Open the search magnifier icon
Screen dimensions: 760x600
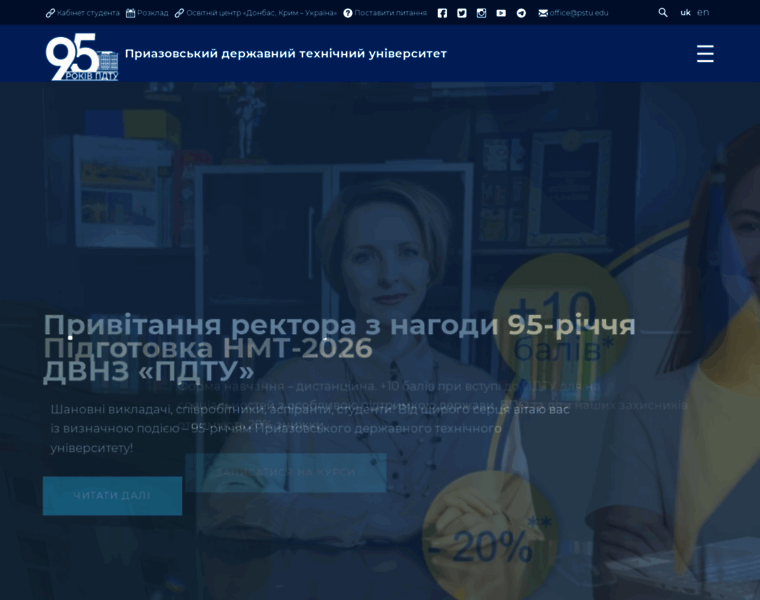coord(663,13)
